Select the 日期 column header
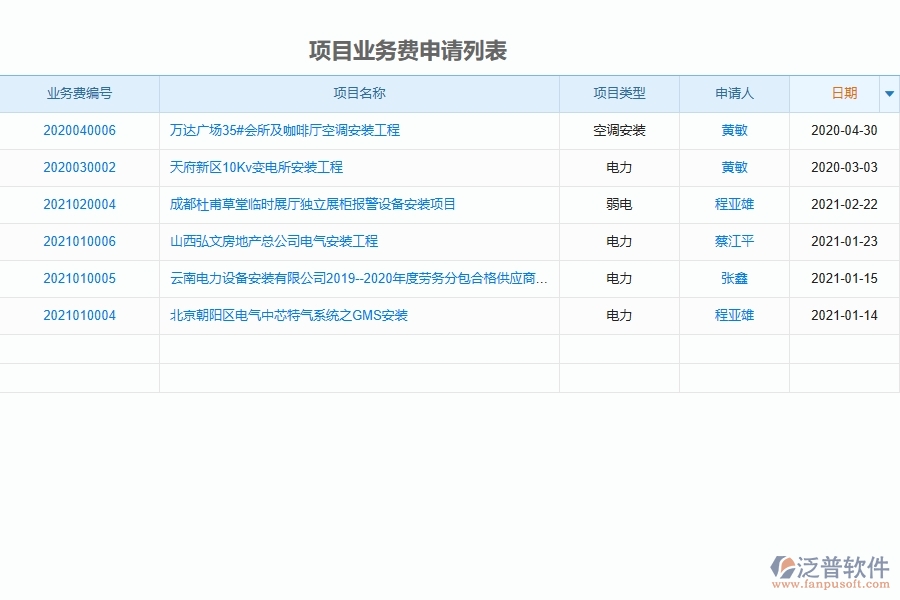Viewport: 900px width, 600px height. pos(843,94)
